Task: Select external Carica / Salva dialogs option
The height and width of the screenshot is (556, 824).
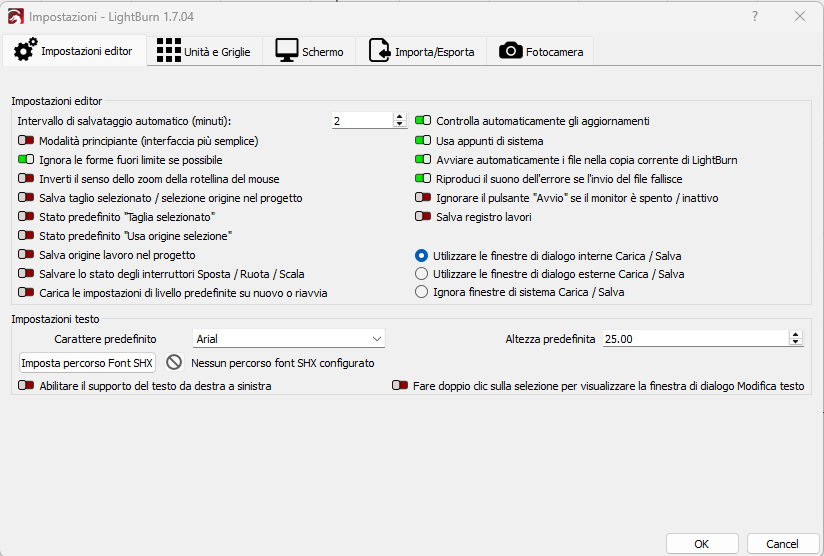Action: tap(422, 273)
